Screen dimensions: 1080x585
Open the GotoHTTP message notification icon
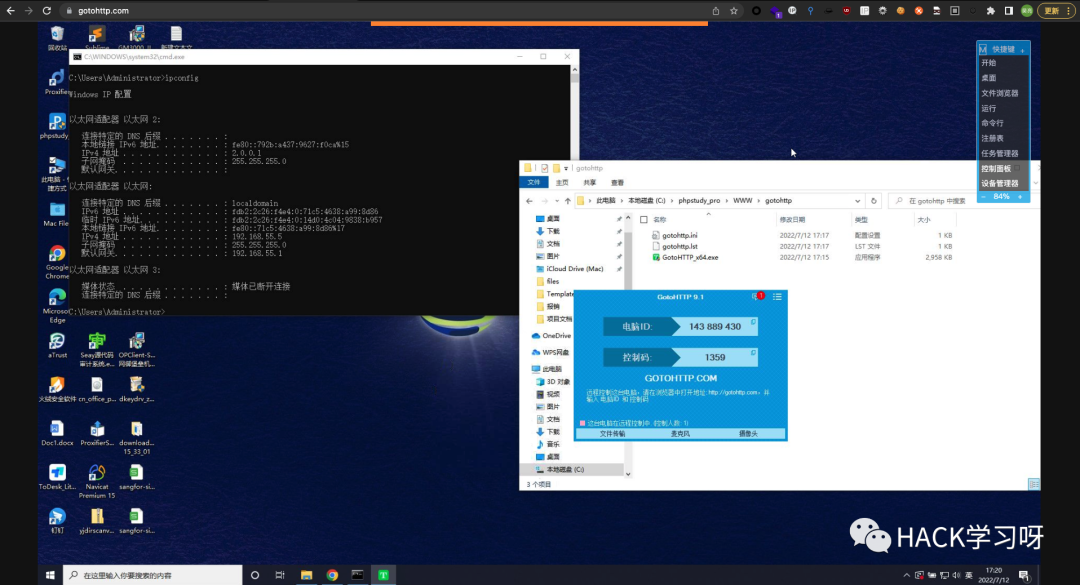click(x=757, y=296)
